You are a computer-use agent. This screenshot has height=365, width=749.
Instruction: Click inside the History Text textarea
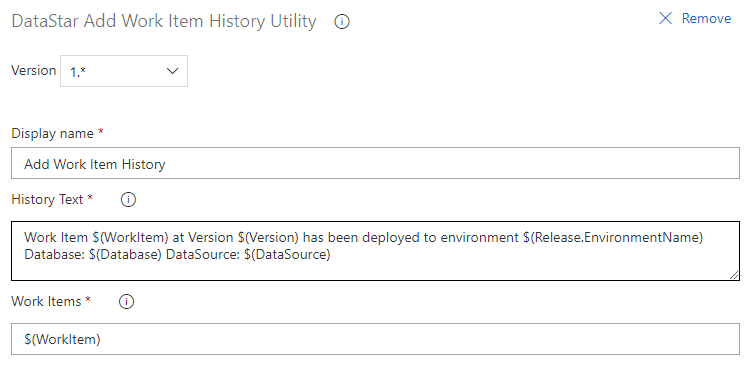pos(375,251)
